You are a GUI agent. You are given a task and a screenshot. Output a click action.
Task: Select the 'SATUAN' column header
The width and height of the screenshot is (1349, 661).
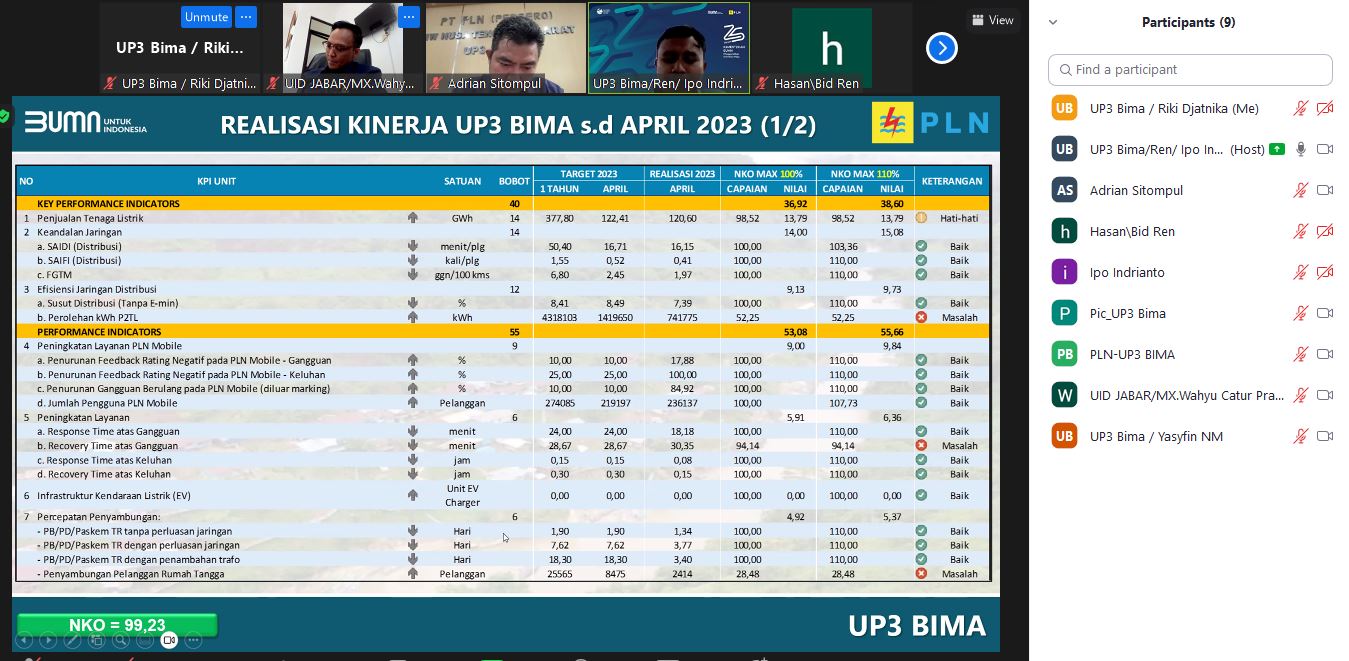pyautogui.click(x=462, y=181)
